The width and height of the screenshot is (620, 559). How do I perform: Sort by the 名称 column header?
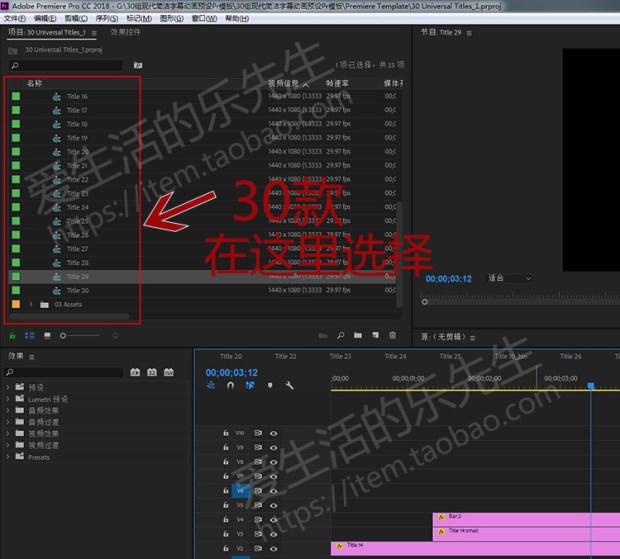coord(34,83)
